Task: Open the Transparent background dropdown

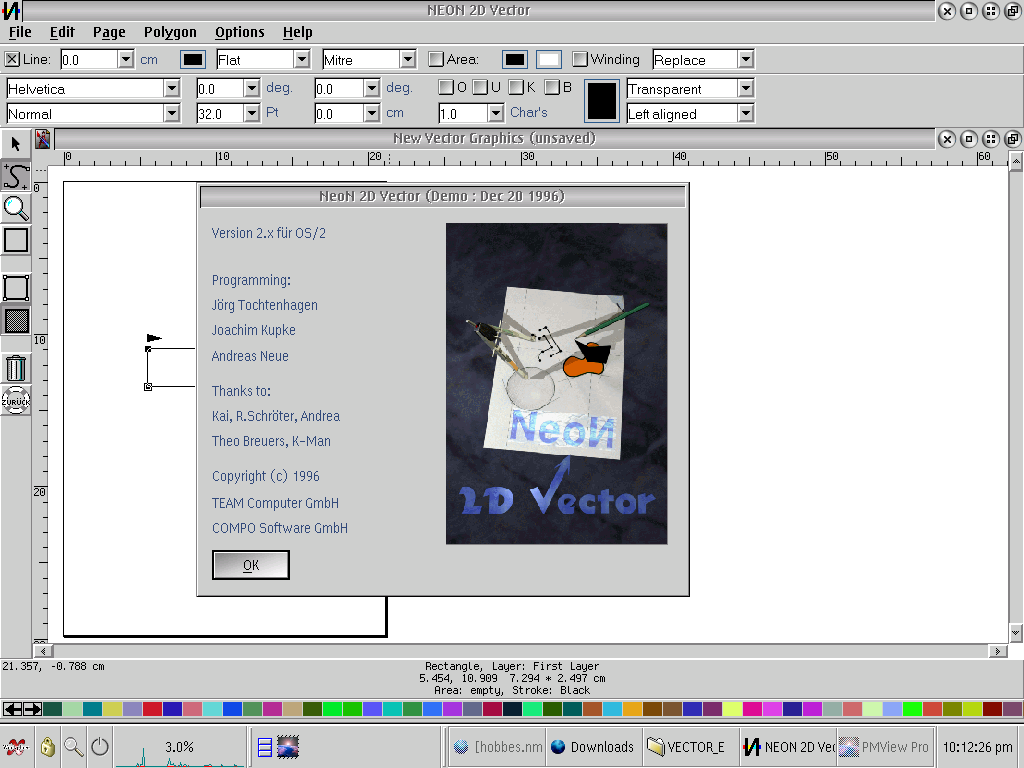Action: point(746,88)
